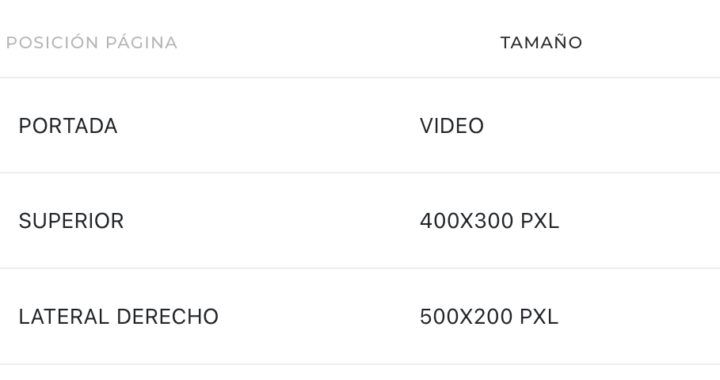
Task: Click empty space between SUPERIOR and 400X300 PXL
Action: pos(272,221)
